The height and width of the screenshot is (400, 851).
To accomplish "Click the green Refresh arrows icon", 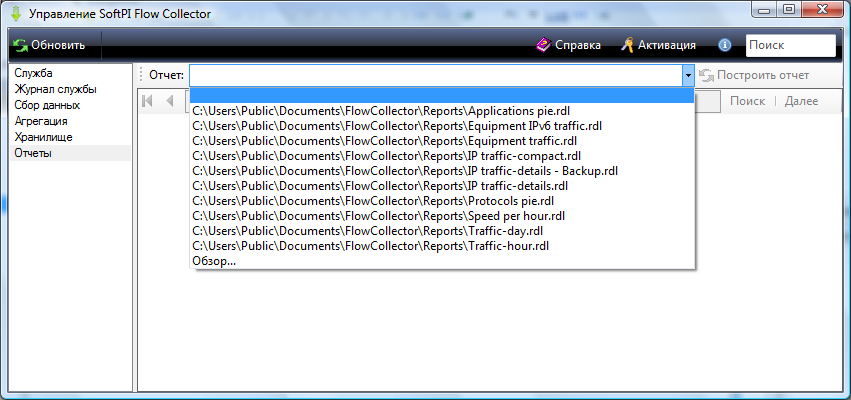I will point(21,45).
